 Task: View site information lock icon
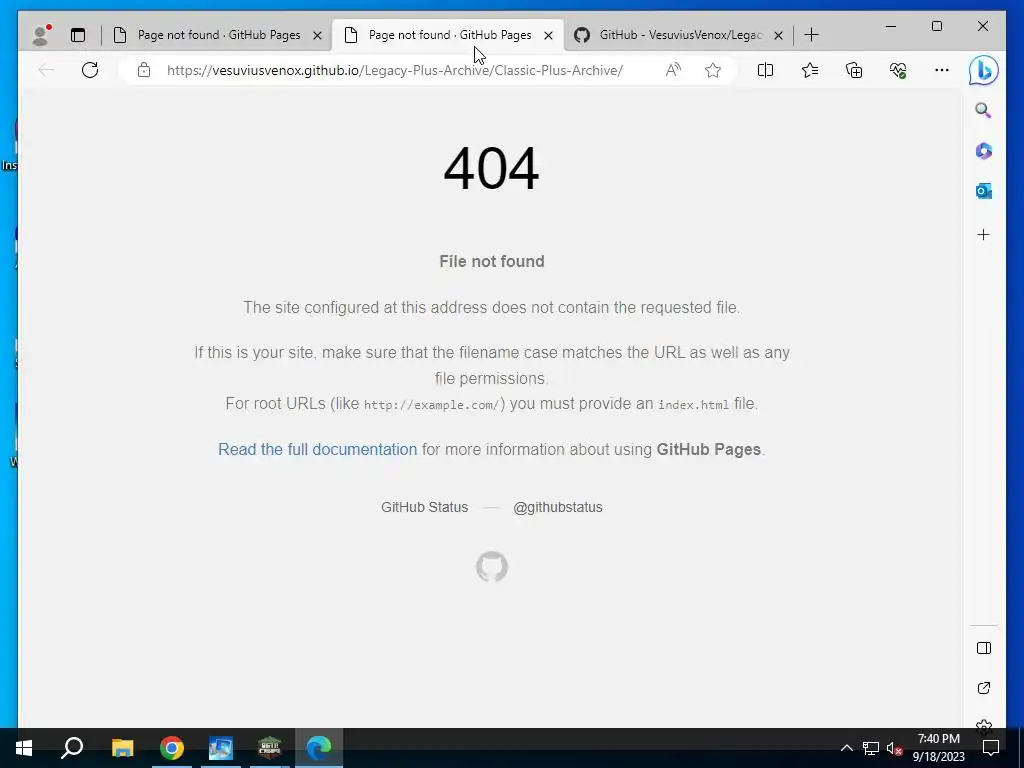click(x=144, y=70)
